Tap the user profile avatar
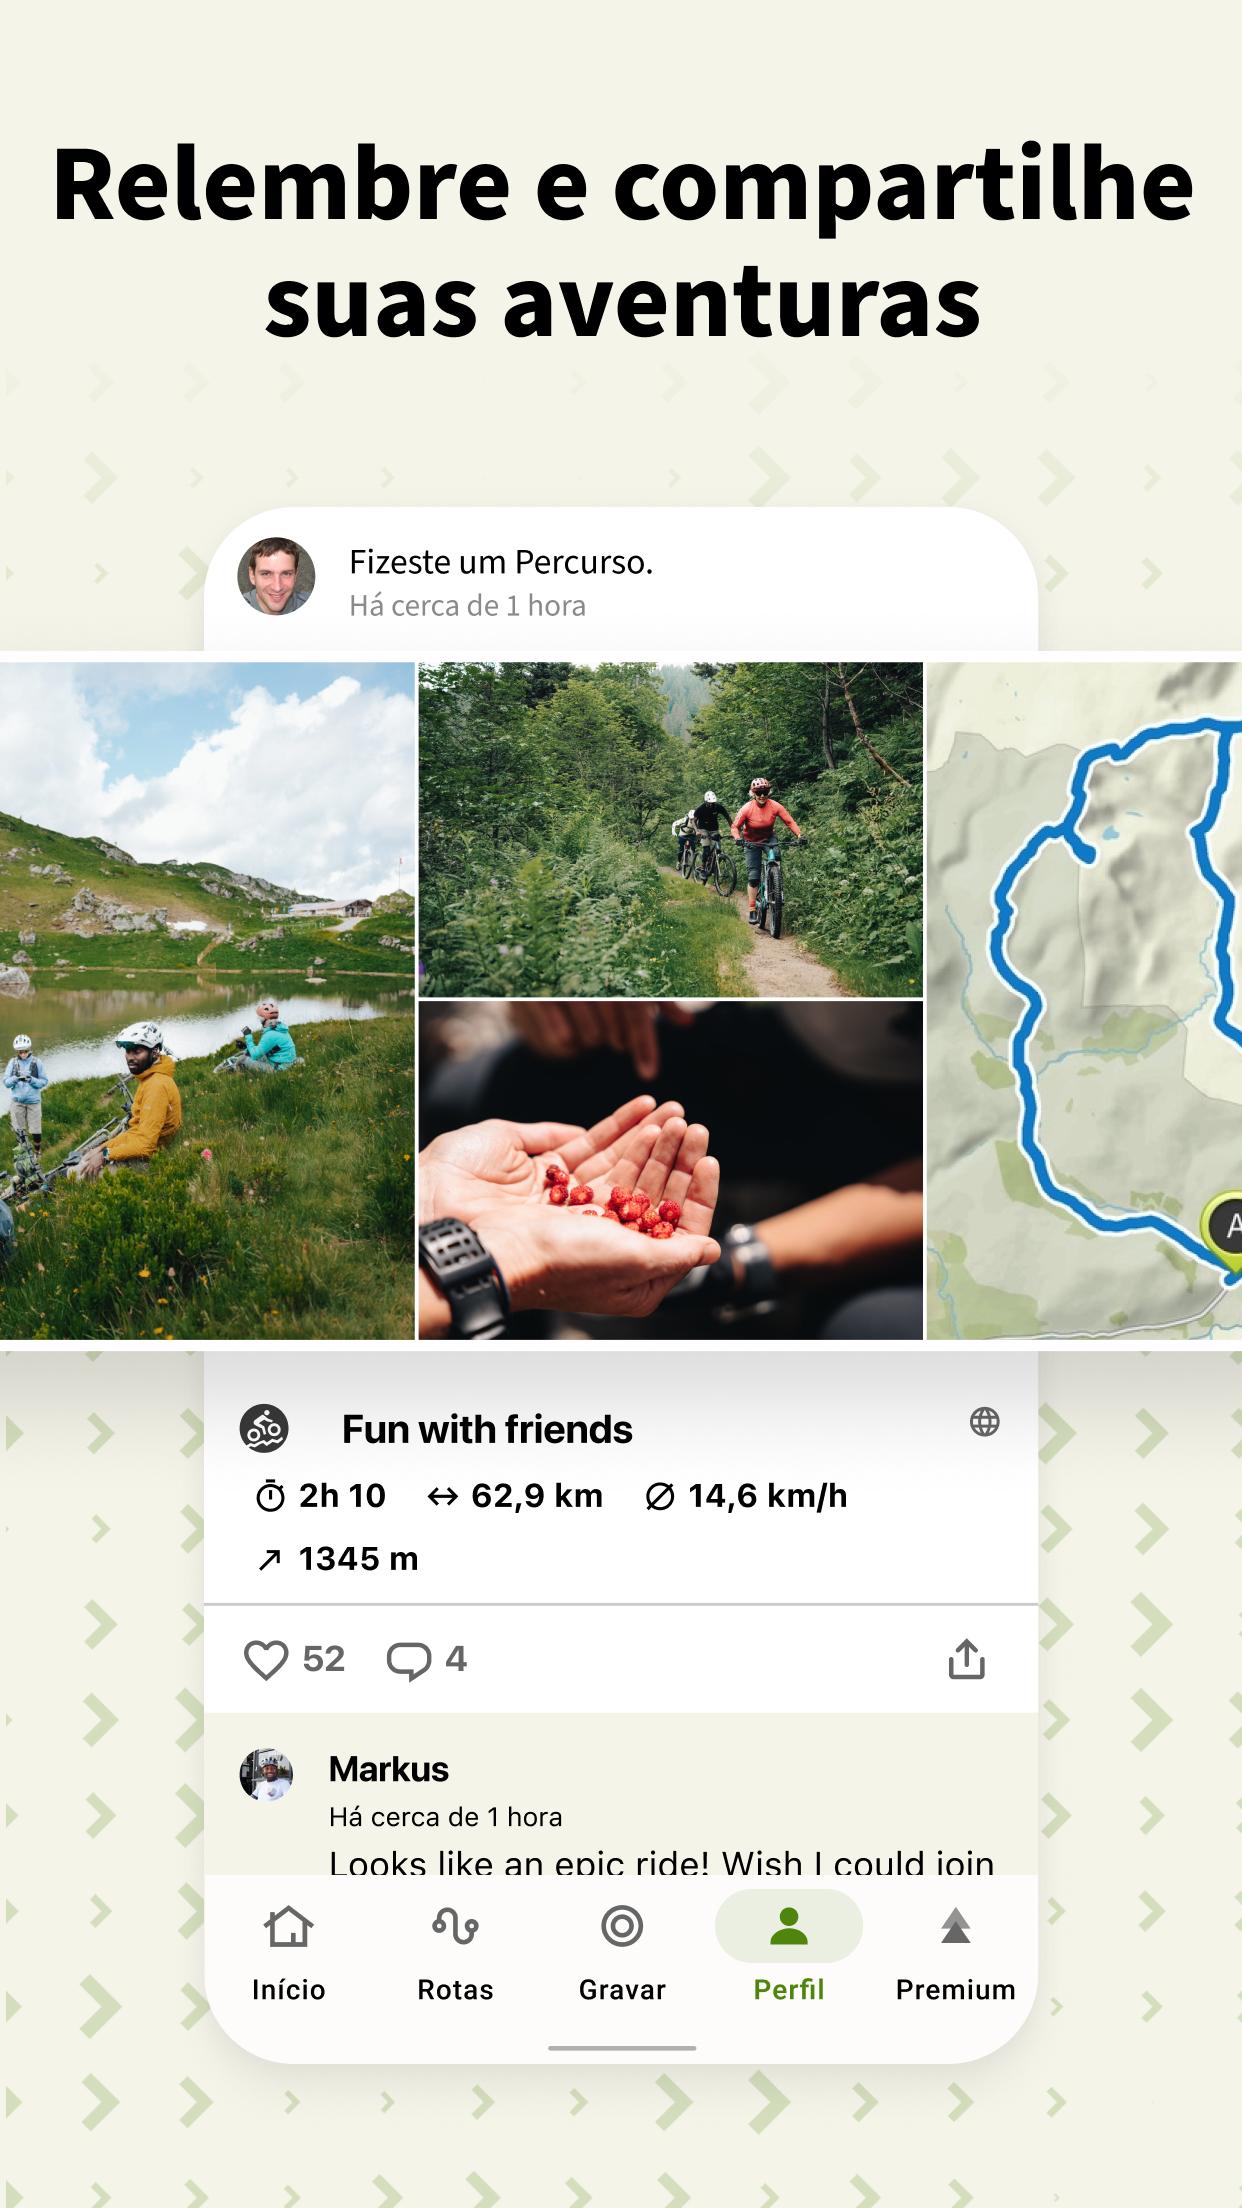 click(x=276, y=576)
